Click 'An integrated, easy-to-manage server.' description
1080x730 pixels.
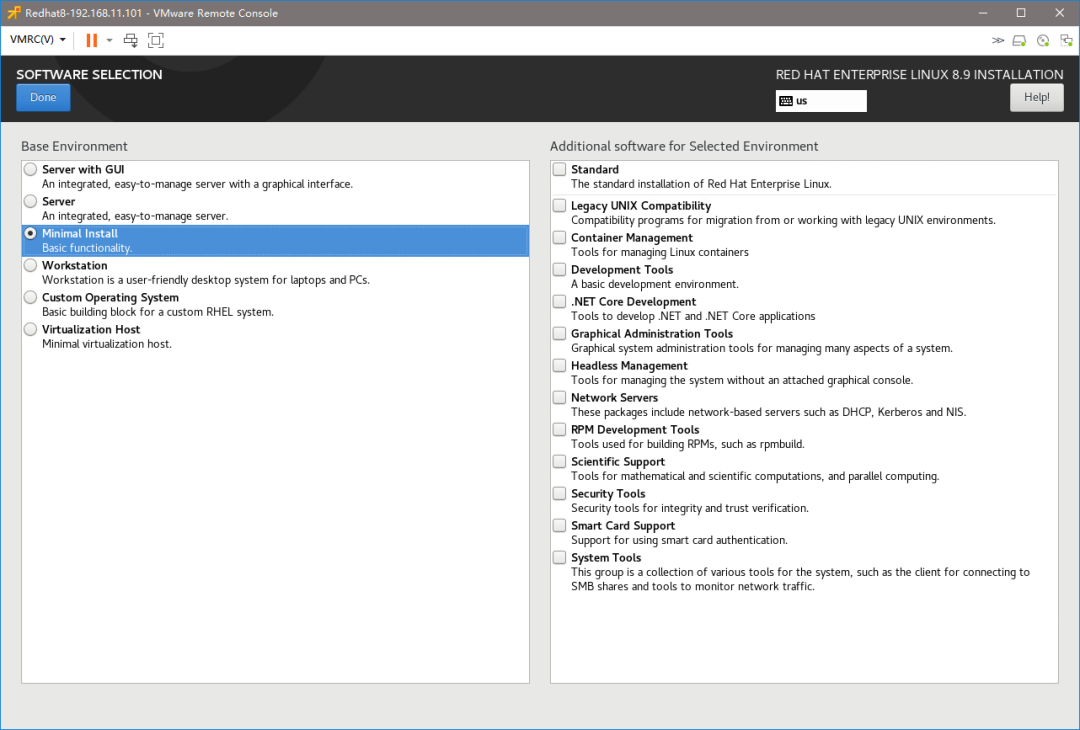(x=135, y=216)
